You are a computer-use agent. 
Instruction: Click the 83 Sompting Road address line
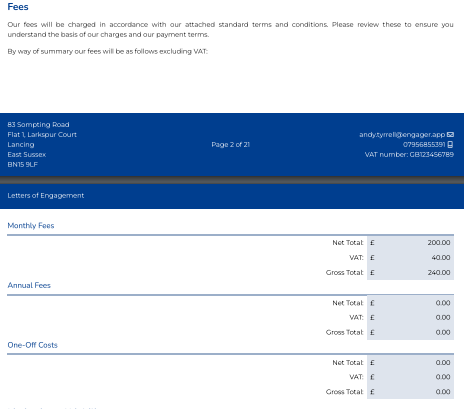[x=38, y=125]
